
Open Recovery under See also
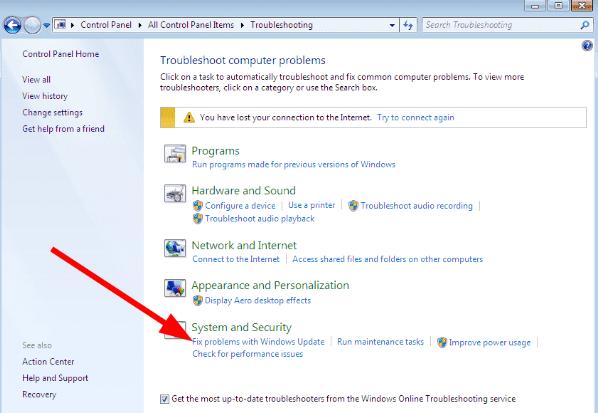coord(39,394)
